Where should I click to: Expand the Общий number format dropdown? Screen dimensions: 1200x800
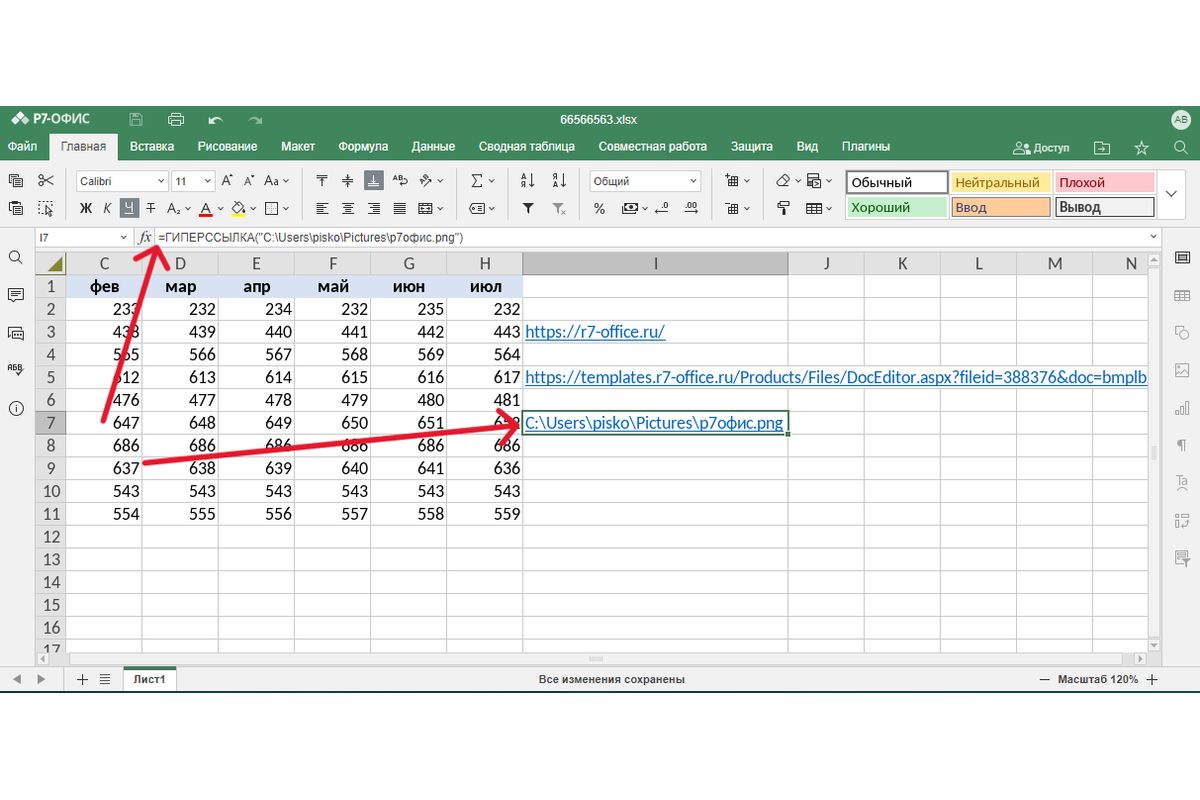click(x=692, y=181)
